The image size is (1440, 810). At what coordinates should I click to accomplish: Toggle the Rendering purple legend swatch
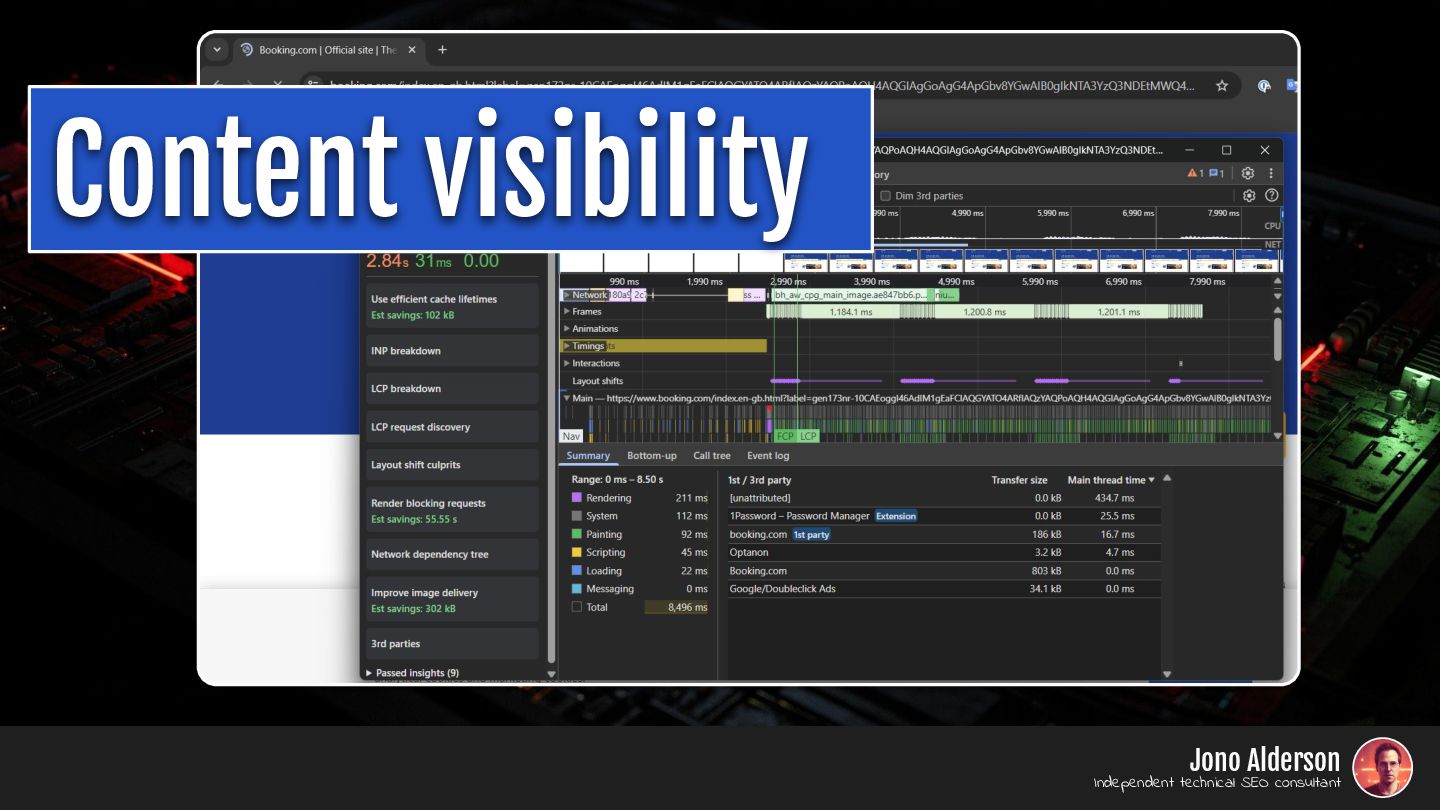click(576, 498)
